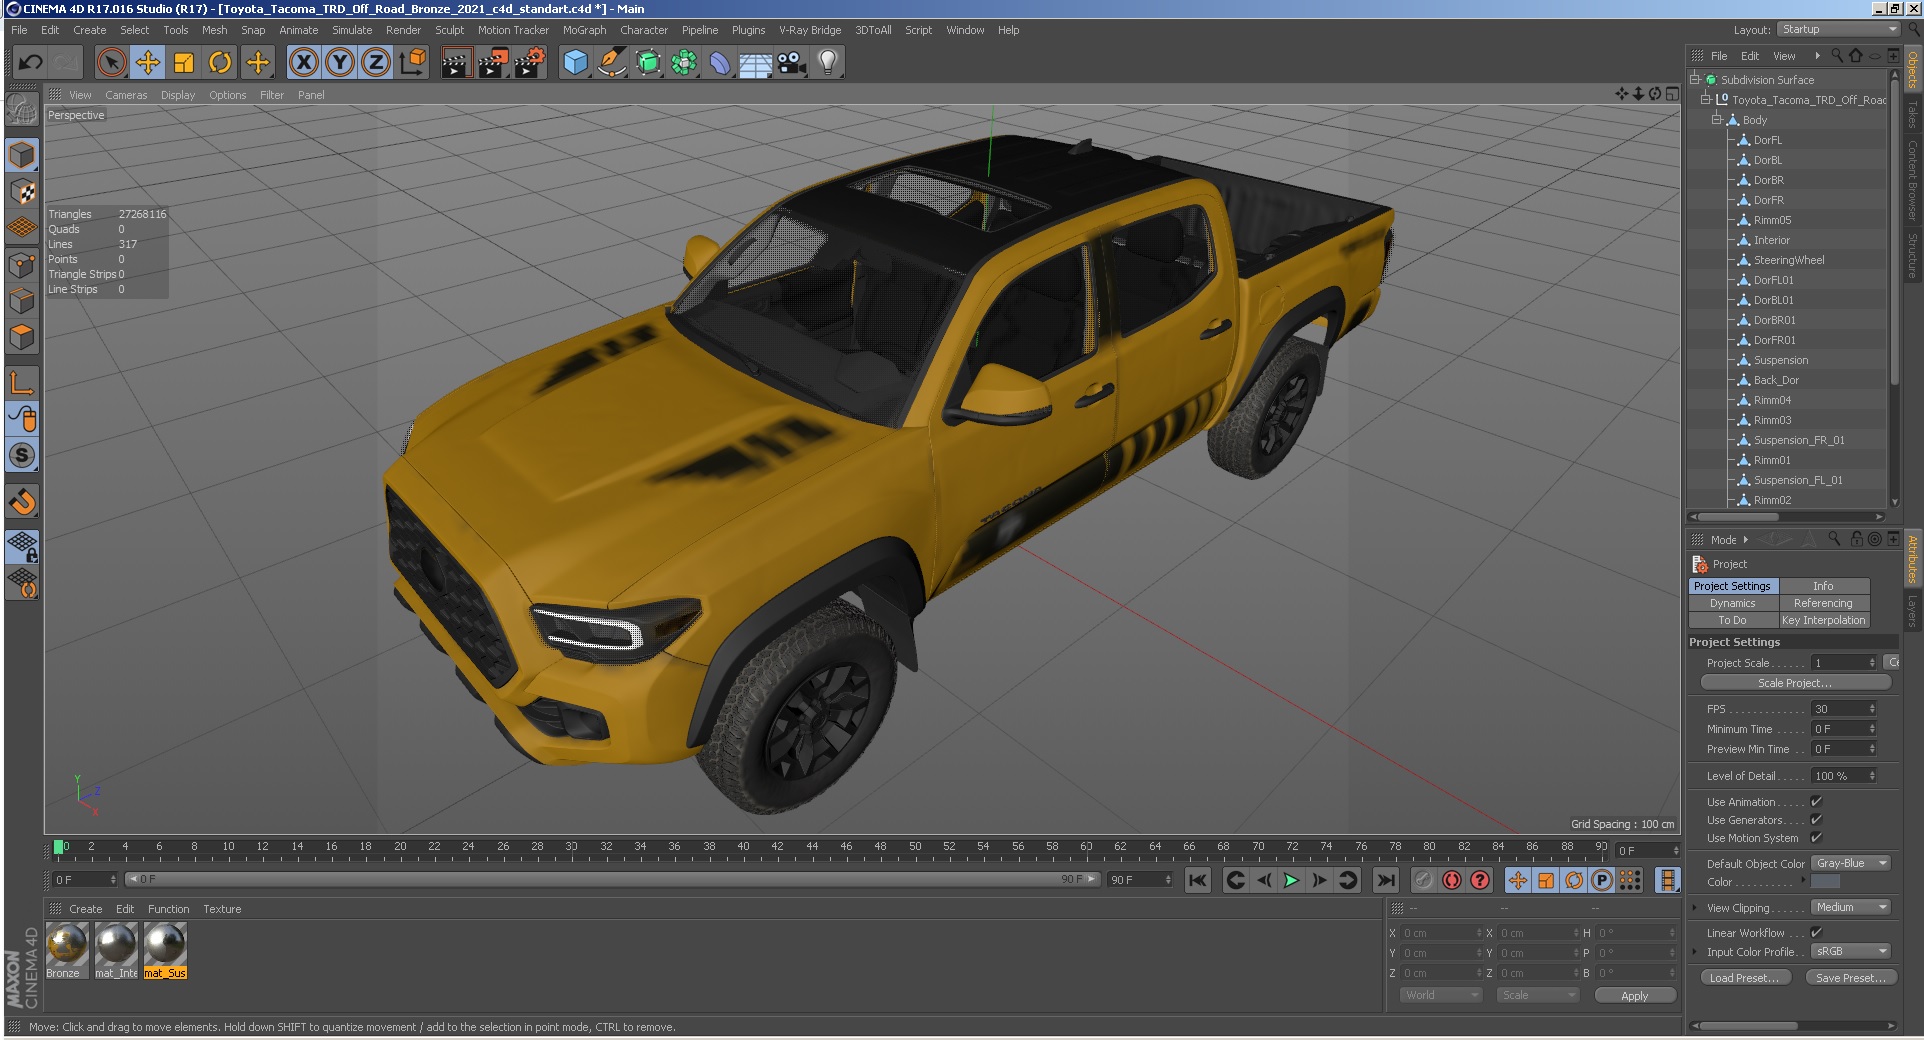
Task: Open the Array modeling objects icon
Action: [x=684, y=63]
